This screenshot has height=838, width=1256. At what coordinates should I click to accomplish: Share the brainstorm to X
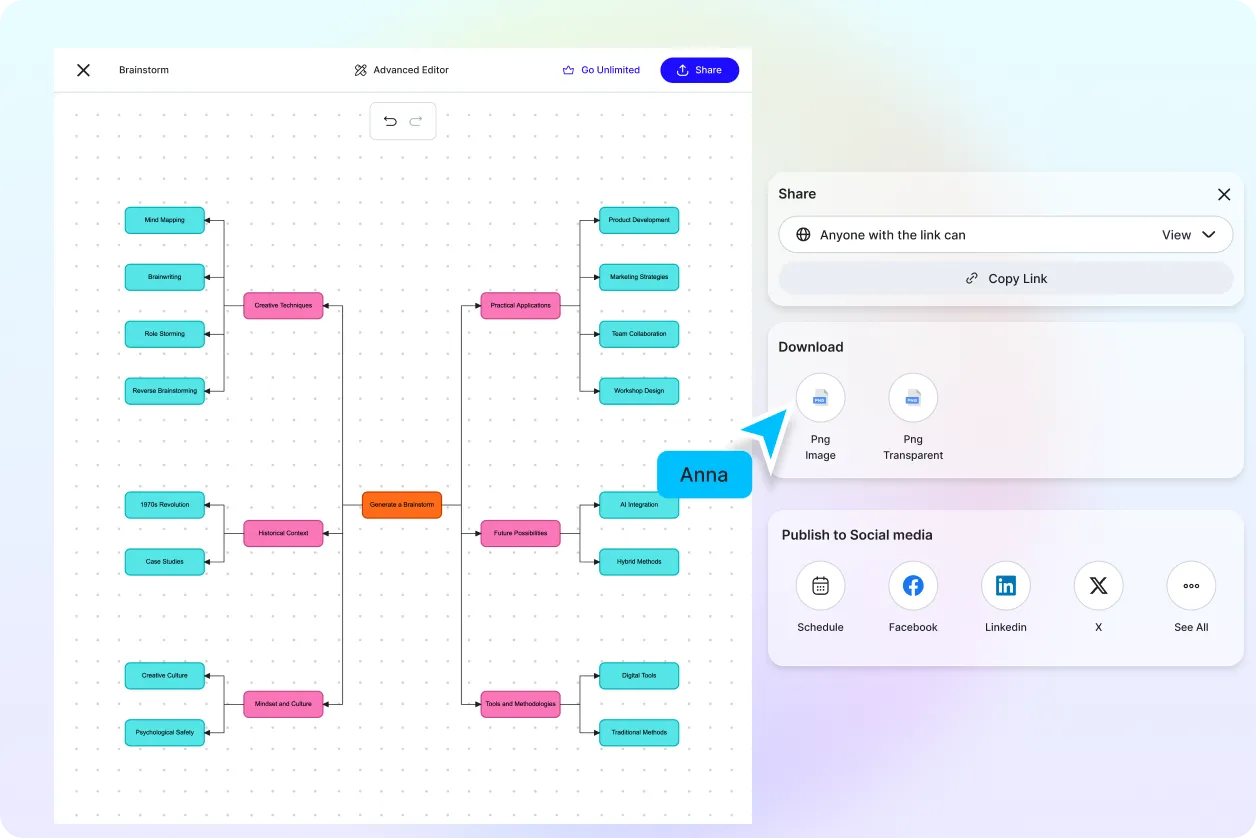pos(1098,585)
